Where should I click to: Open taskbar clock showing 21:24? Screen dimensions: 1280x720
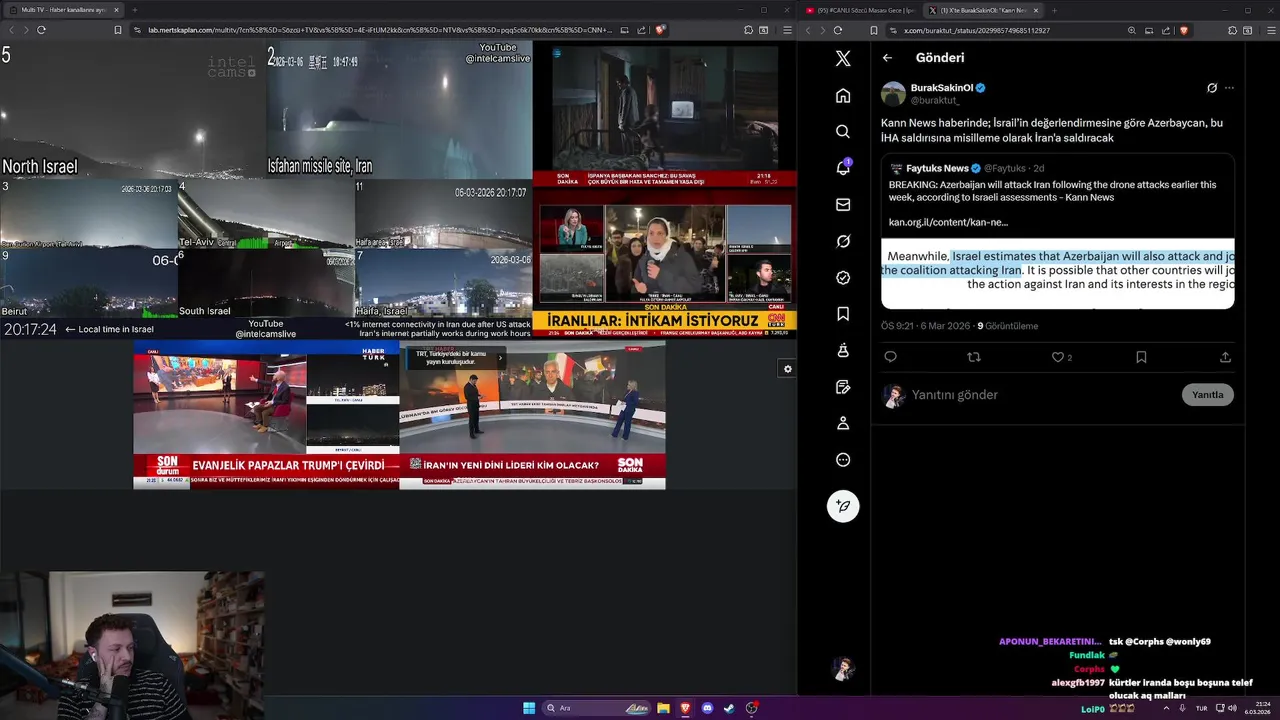click(1257, 708)
